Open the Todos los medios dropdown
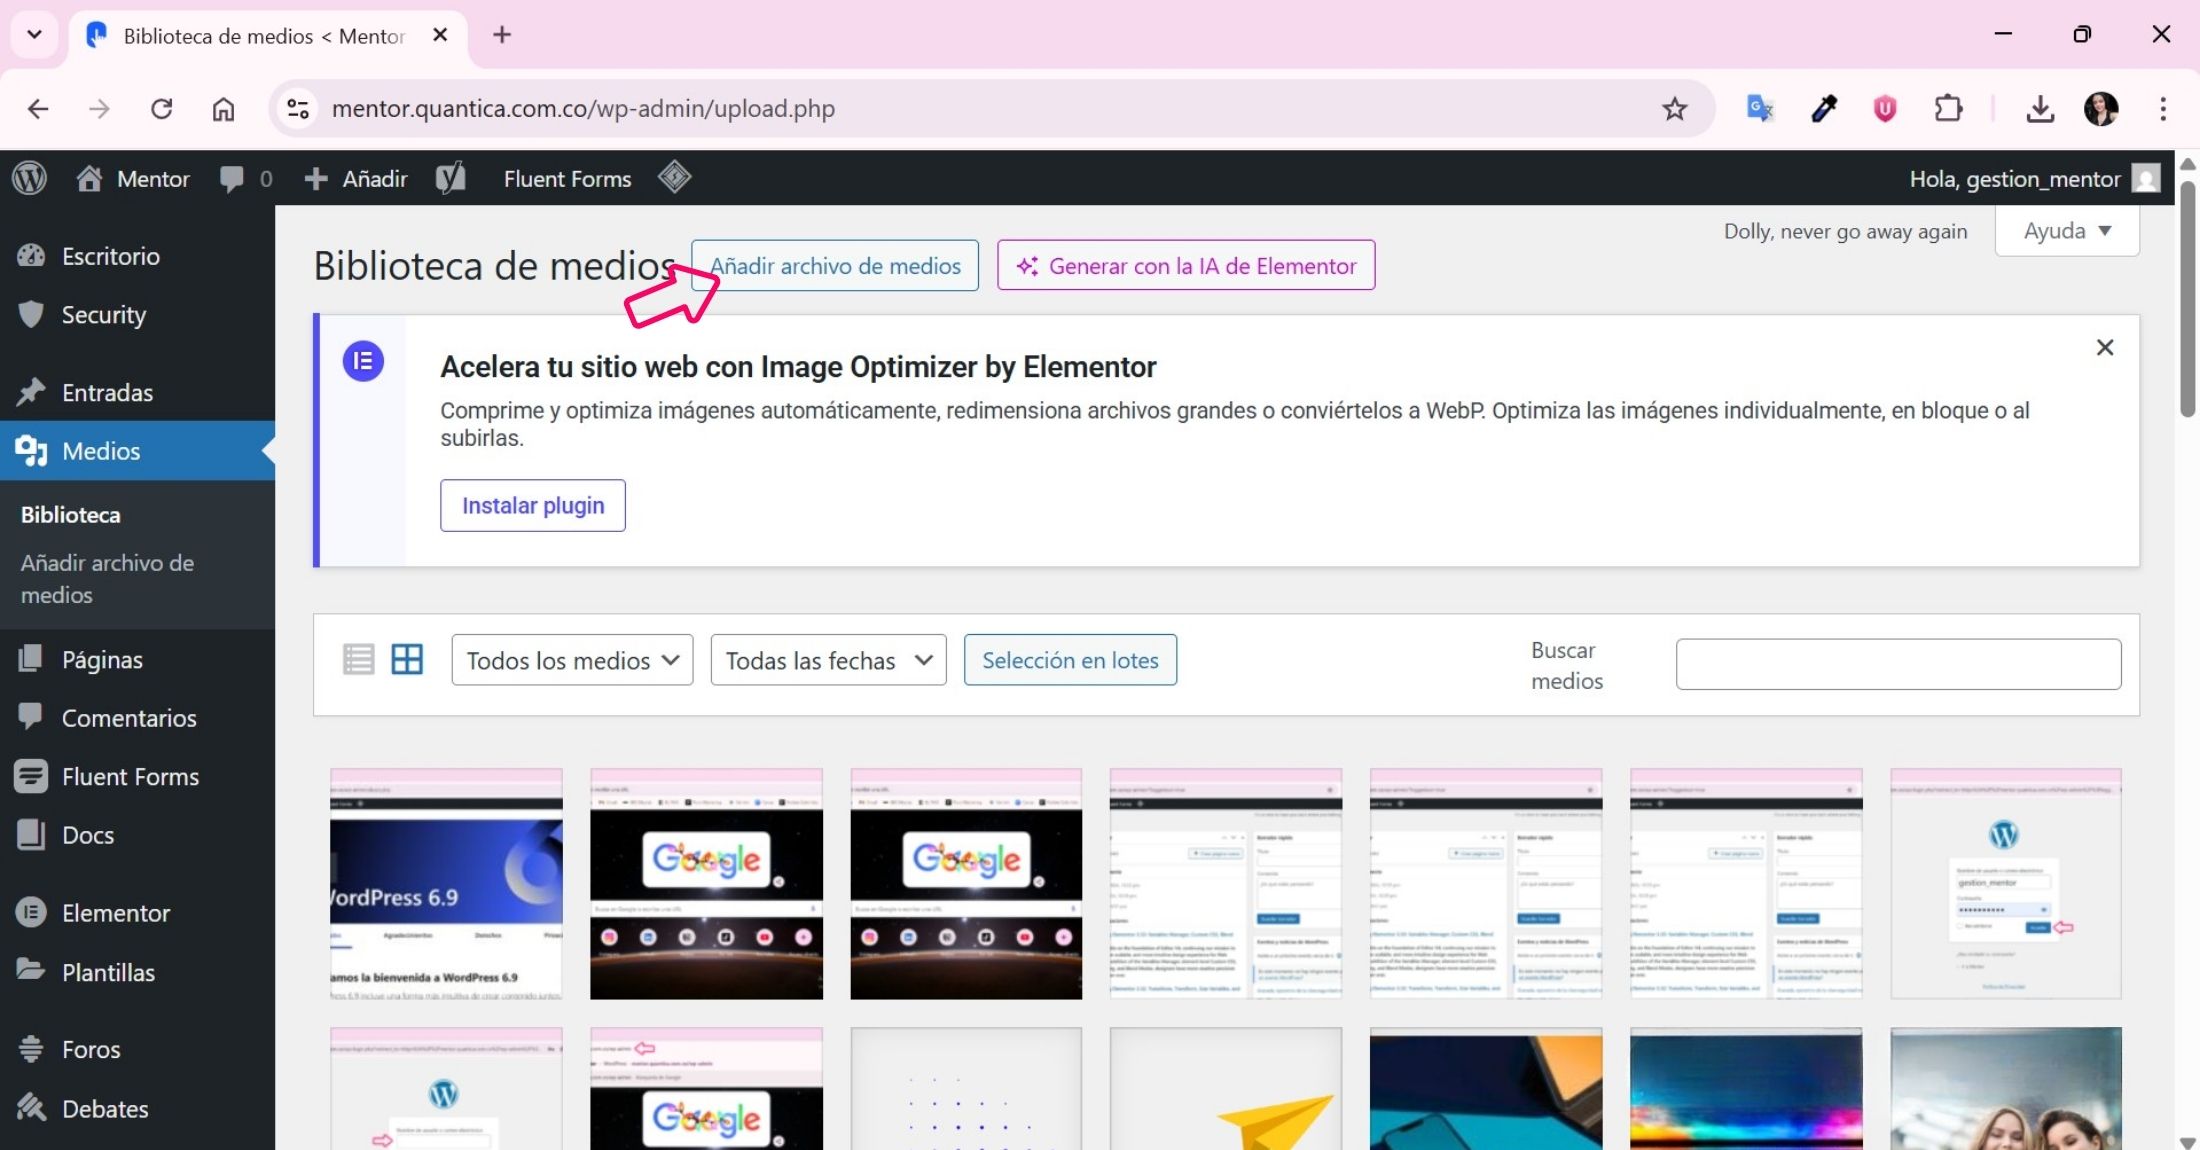2200x1150 pixels. (x=572, y=661)
